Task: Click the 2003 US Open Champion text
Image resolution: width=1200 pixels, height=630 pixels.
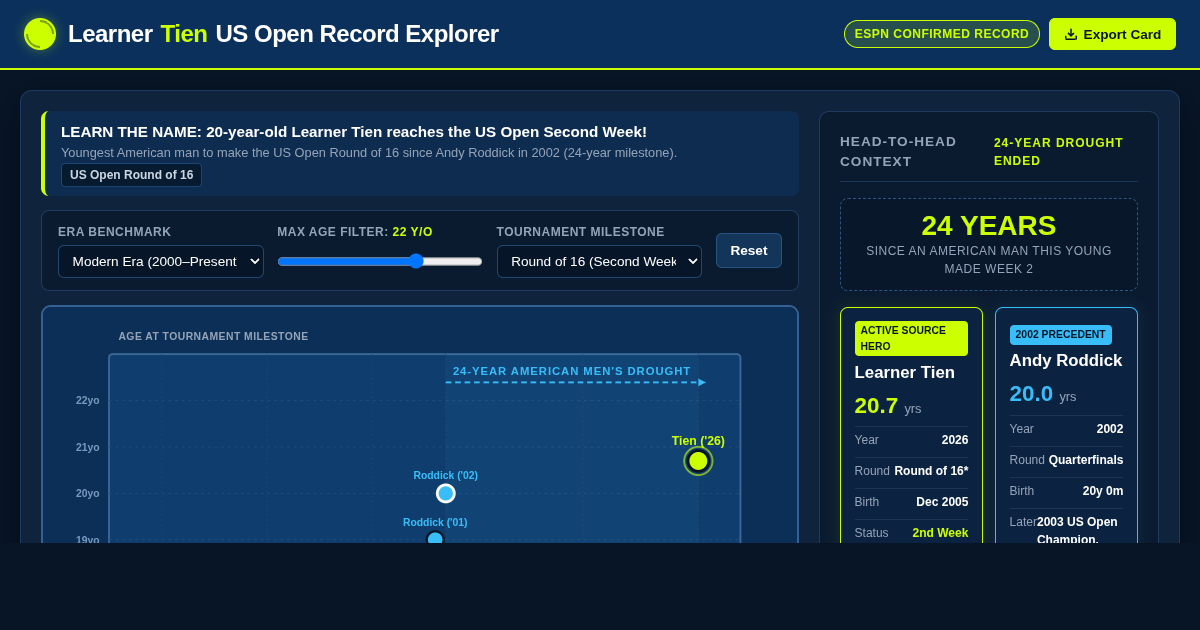Action: click(x=1077, y=530)
